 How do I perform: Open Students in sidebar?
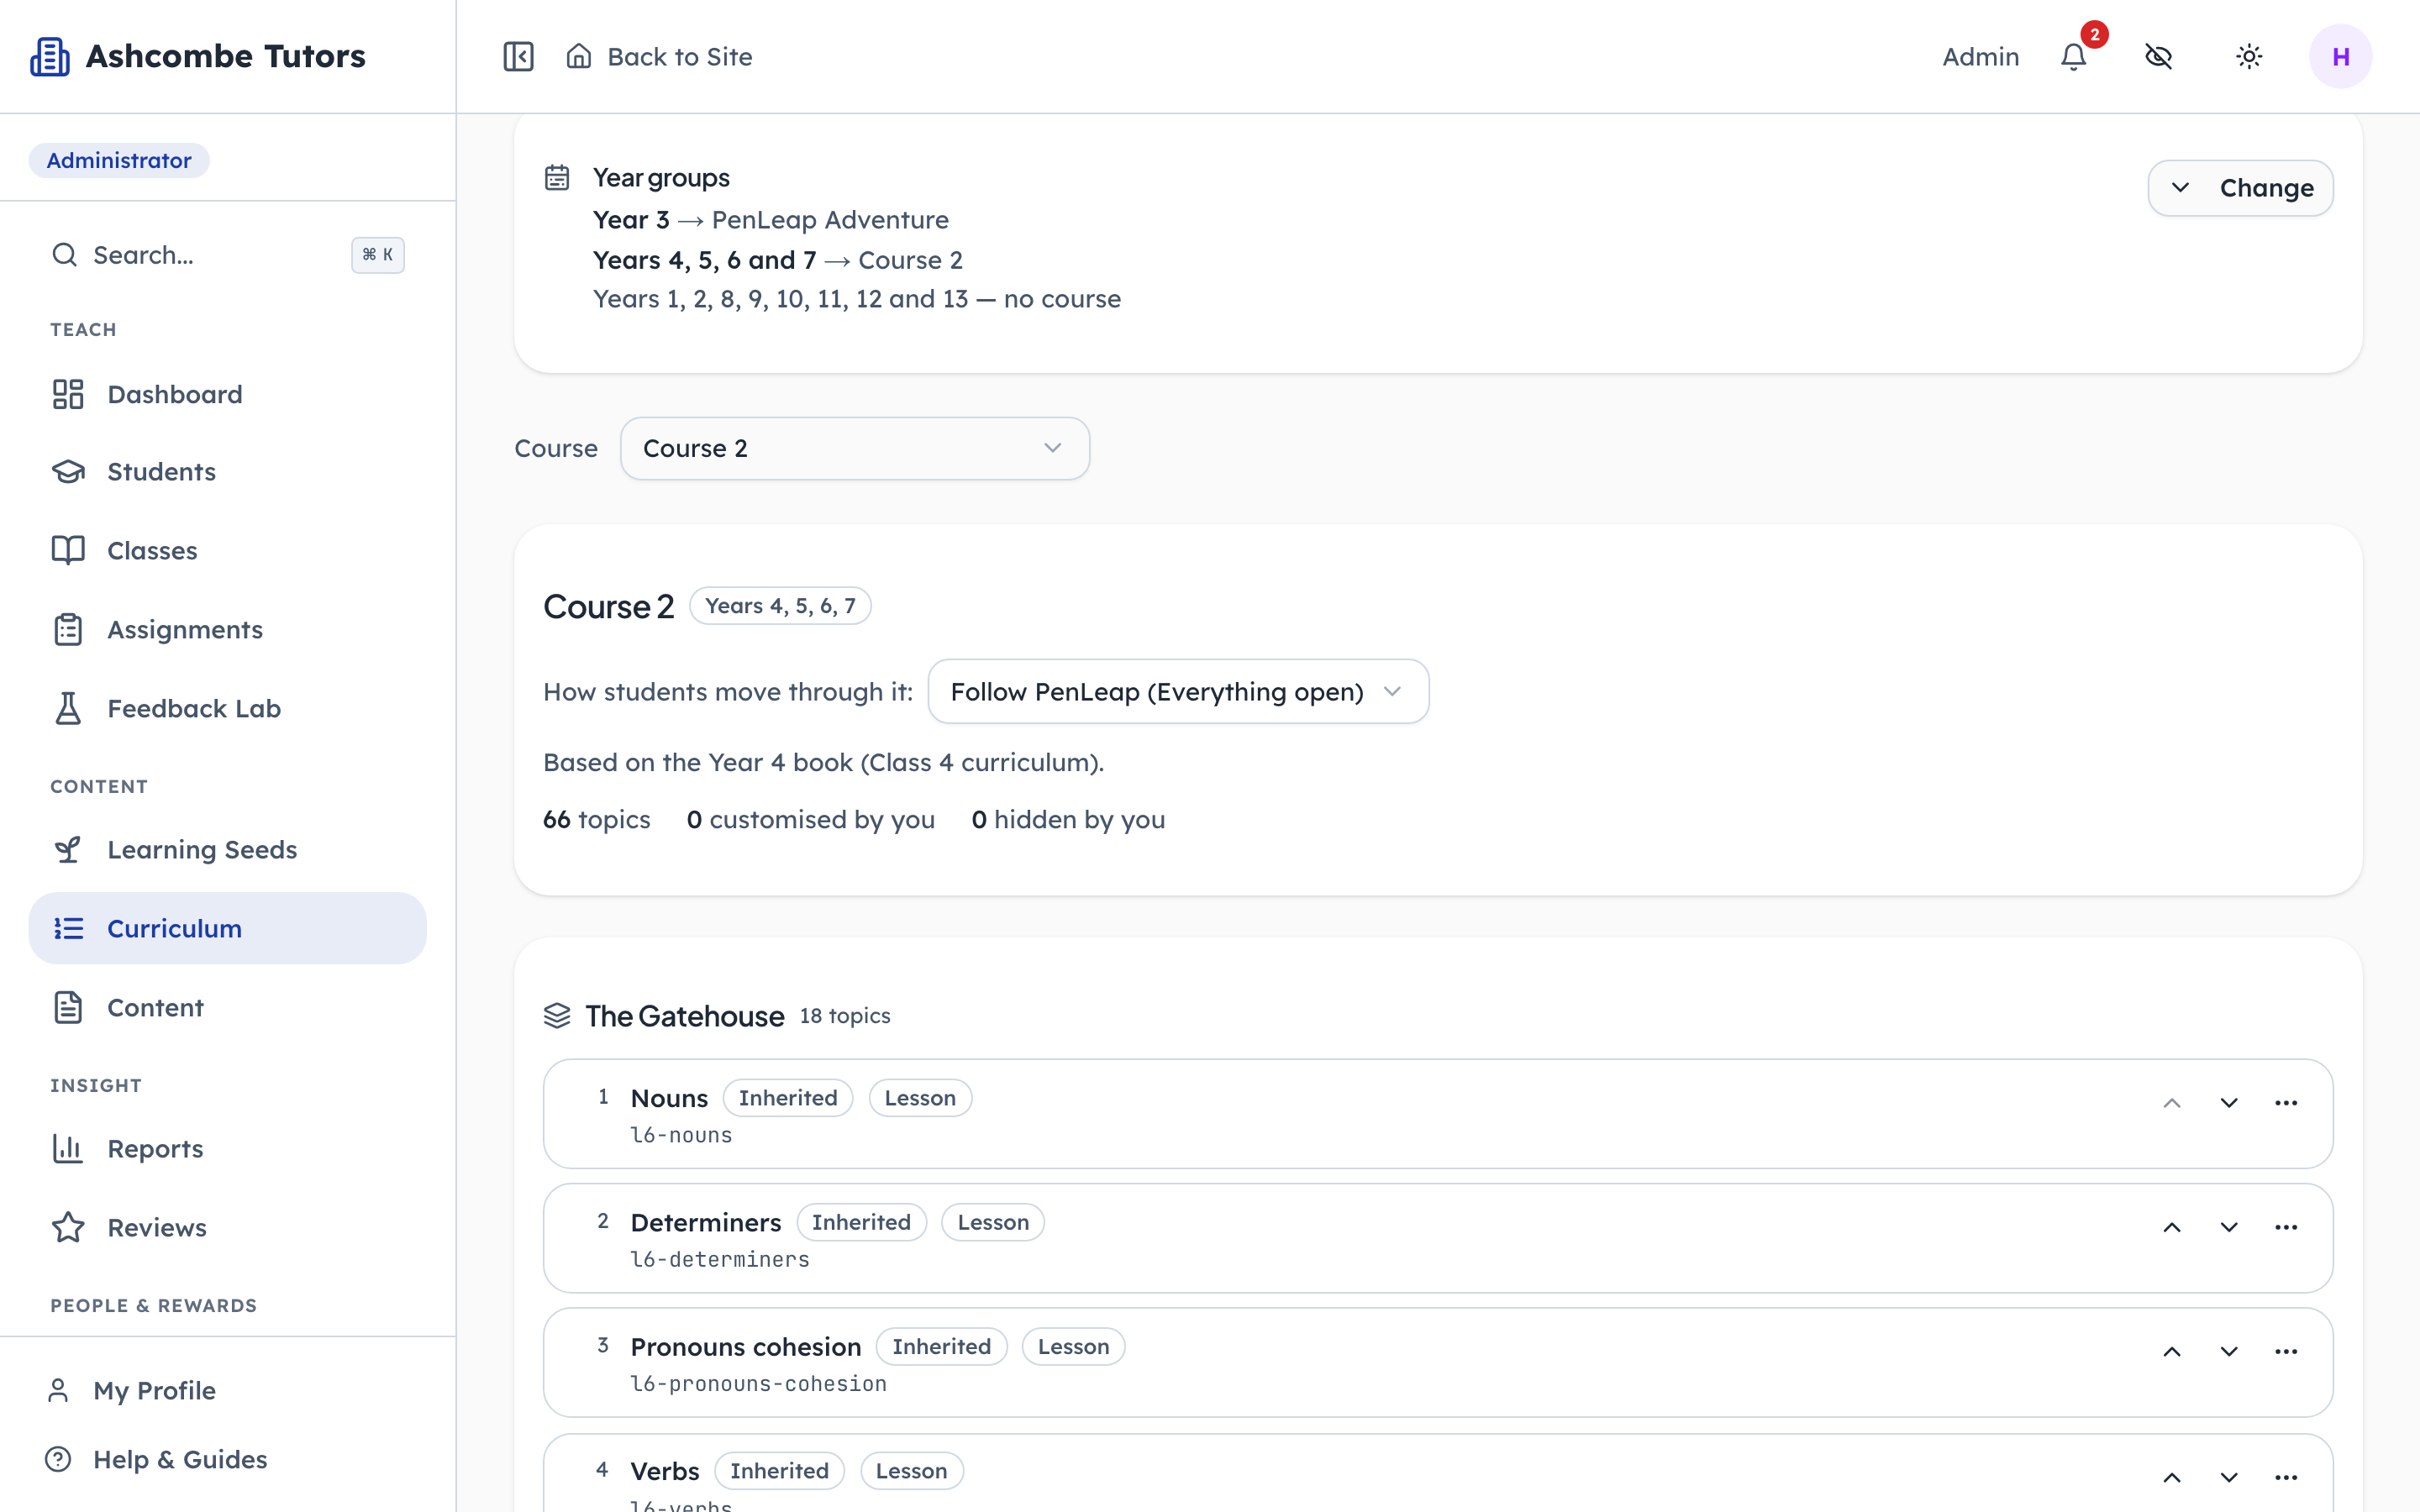click(x=228, y=472)
